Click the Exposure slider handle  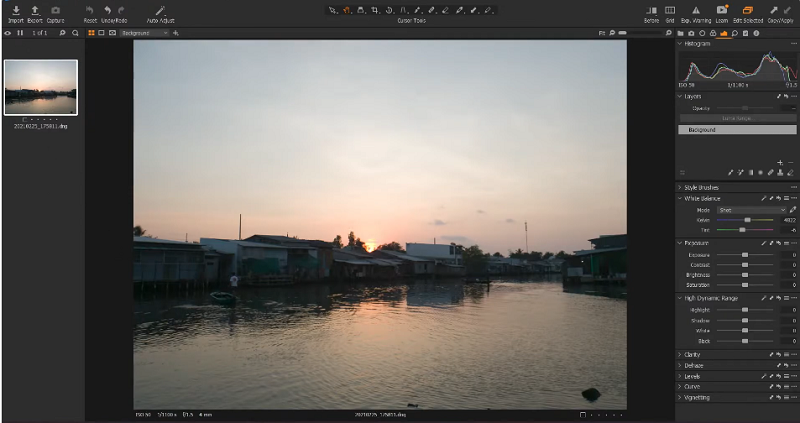745,255
